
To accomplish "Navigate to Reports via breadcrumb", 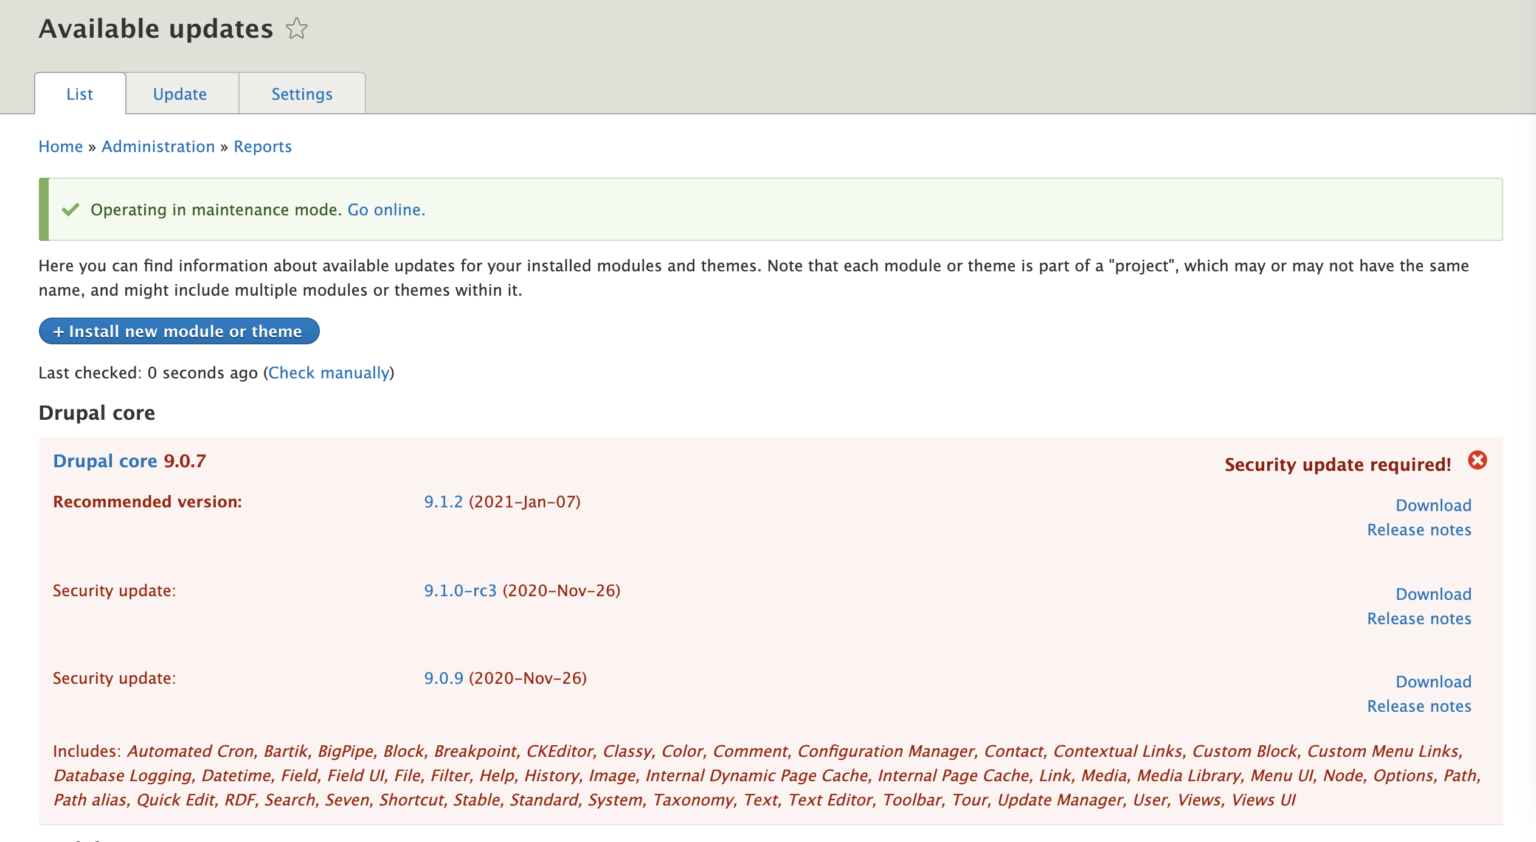I will click(x=262, y=146).
